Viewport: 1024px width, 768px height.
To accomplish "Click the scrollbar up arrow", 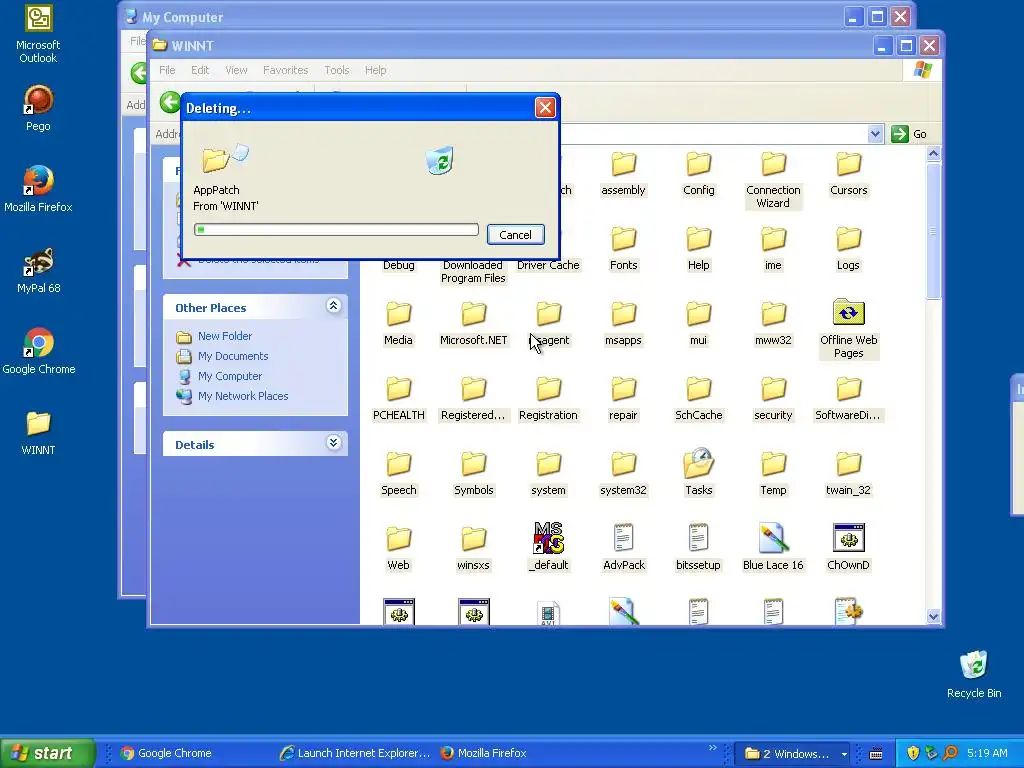I will point(933,154).
